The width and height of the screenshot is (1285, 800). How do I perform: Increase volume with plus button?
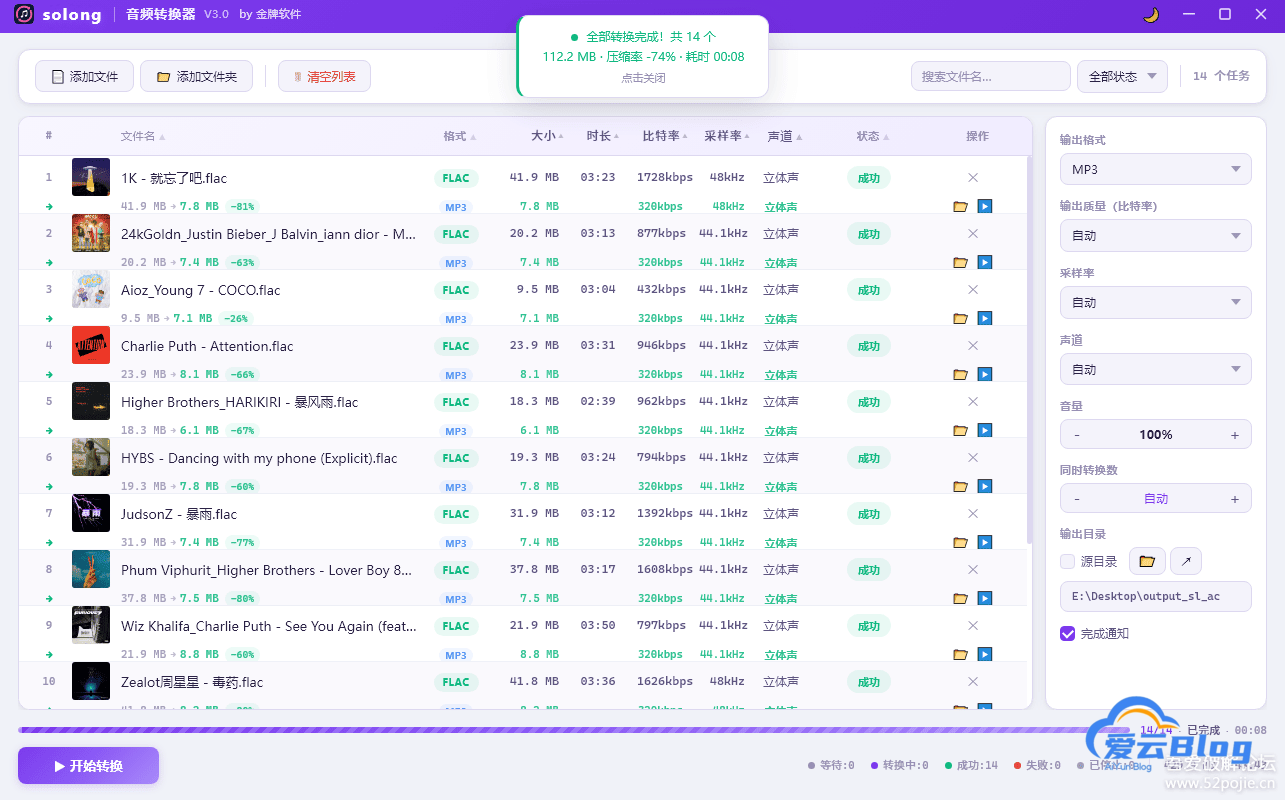pos(1235,435)
